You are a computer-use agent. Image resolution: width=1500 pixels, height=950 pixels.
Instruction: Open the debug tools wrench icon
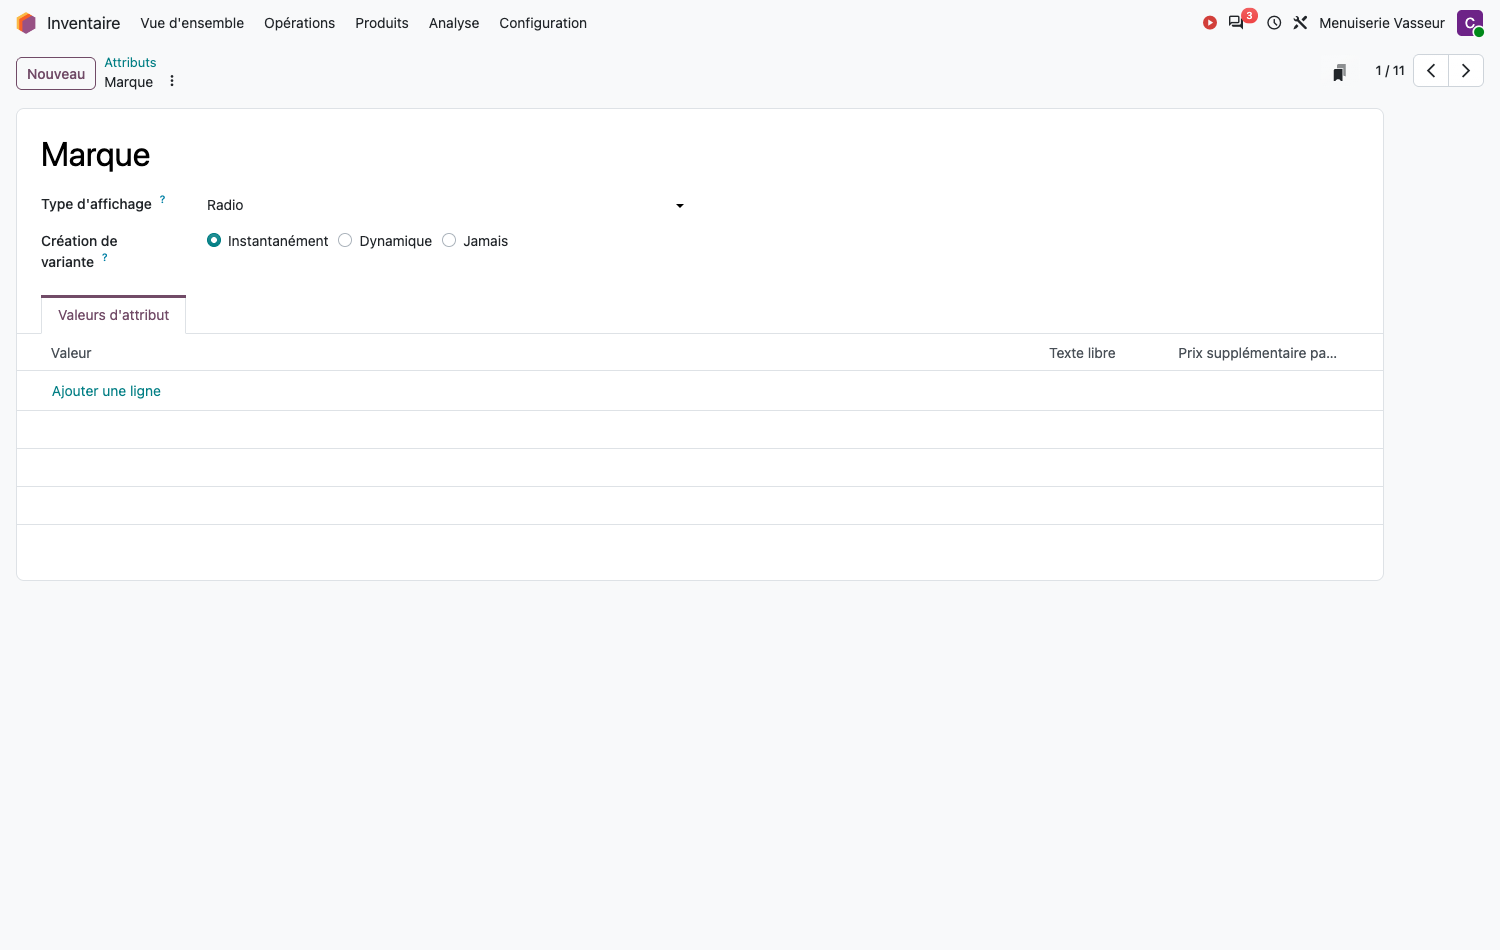tap(1300, 23)
